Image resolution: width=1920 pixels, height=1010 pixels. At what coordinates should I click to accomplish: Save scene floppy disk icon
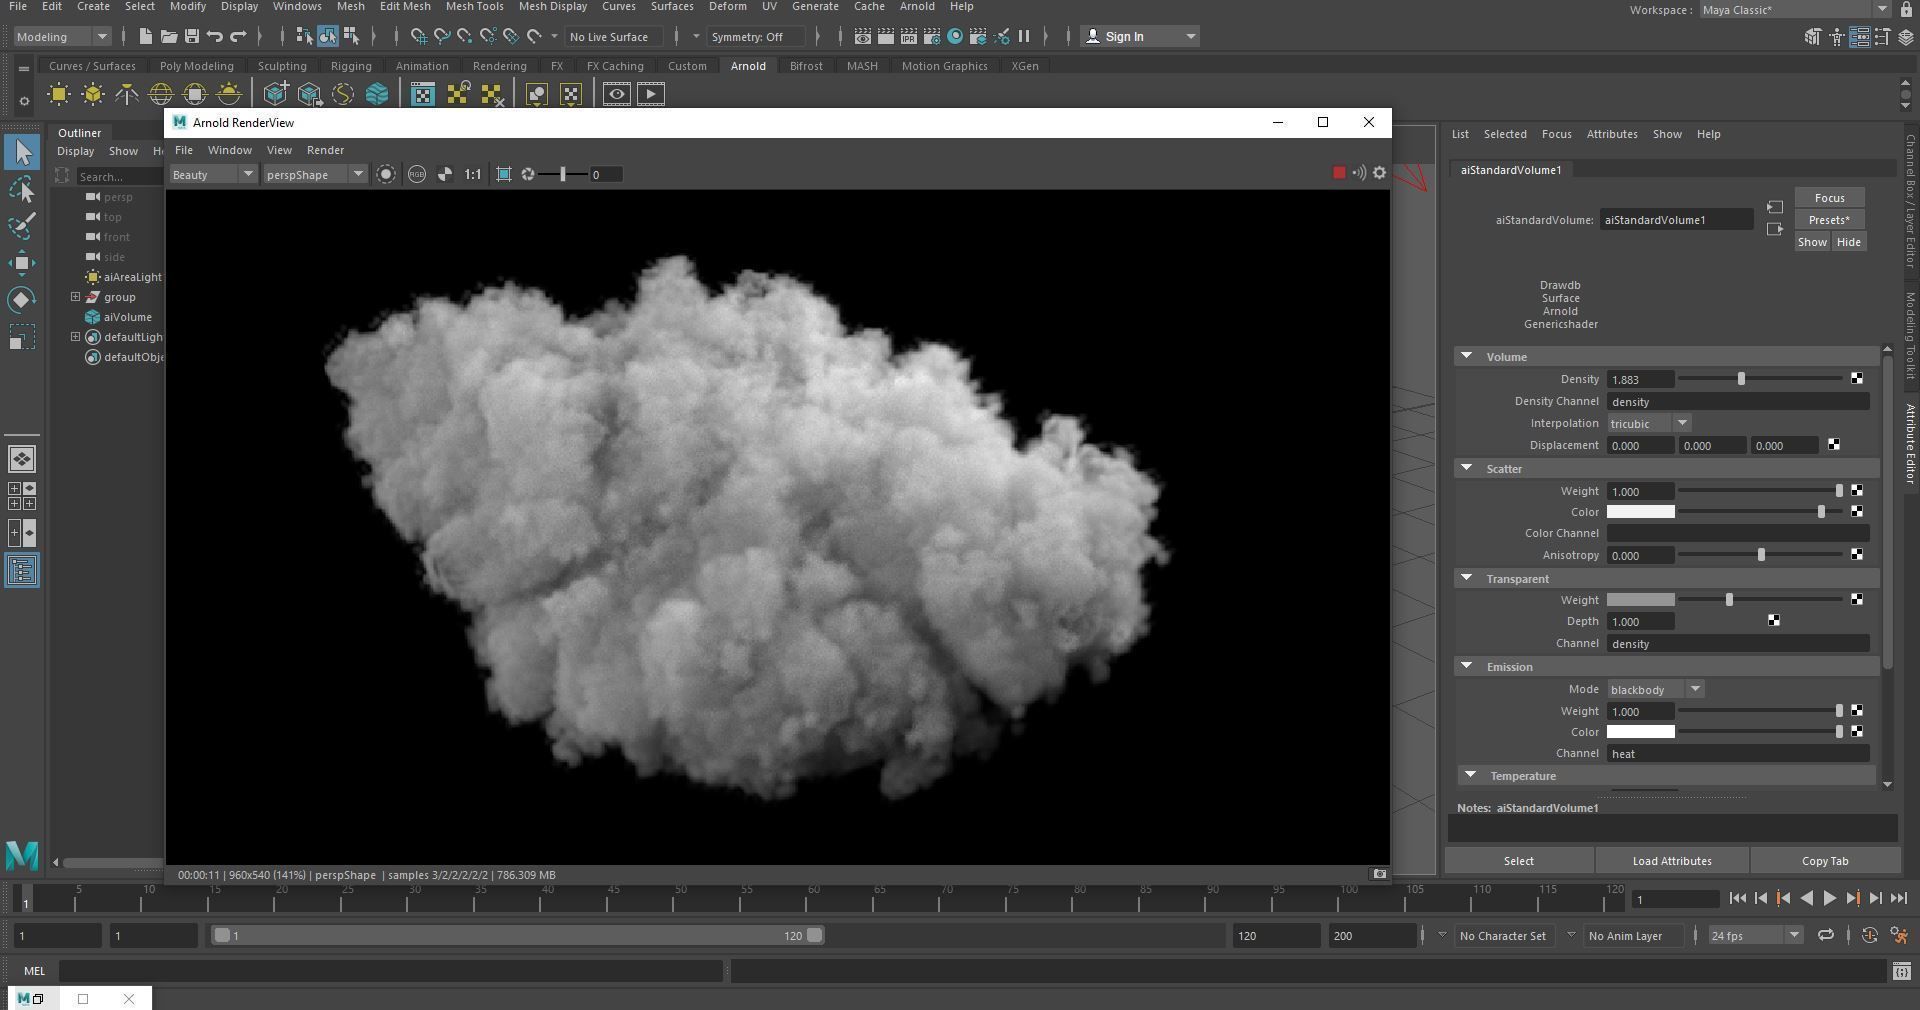(191, 36)
